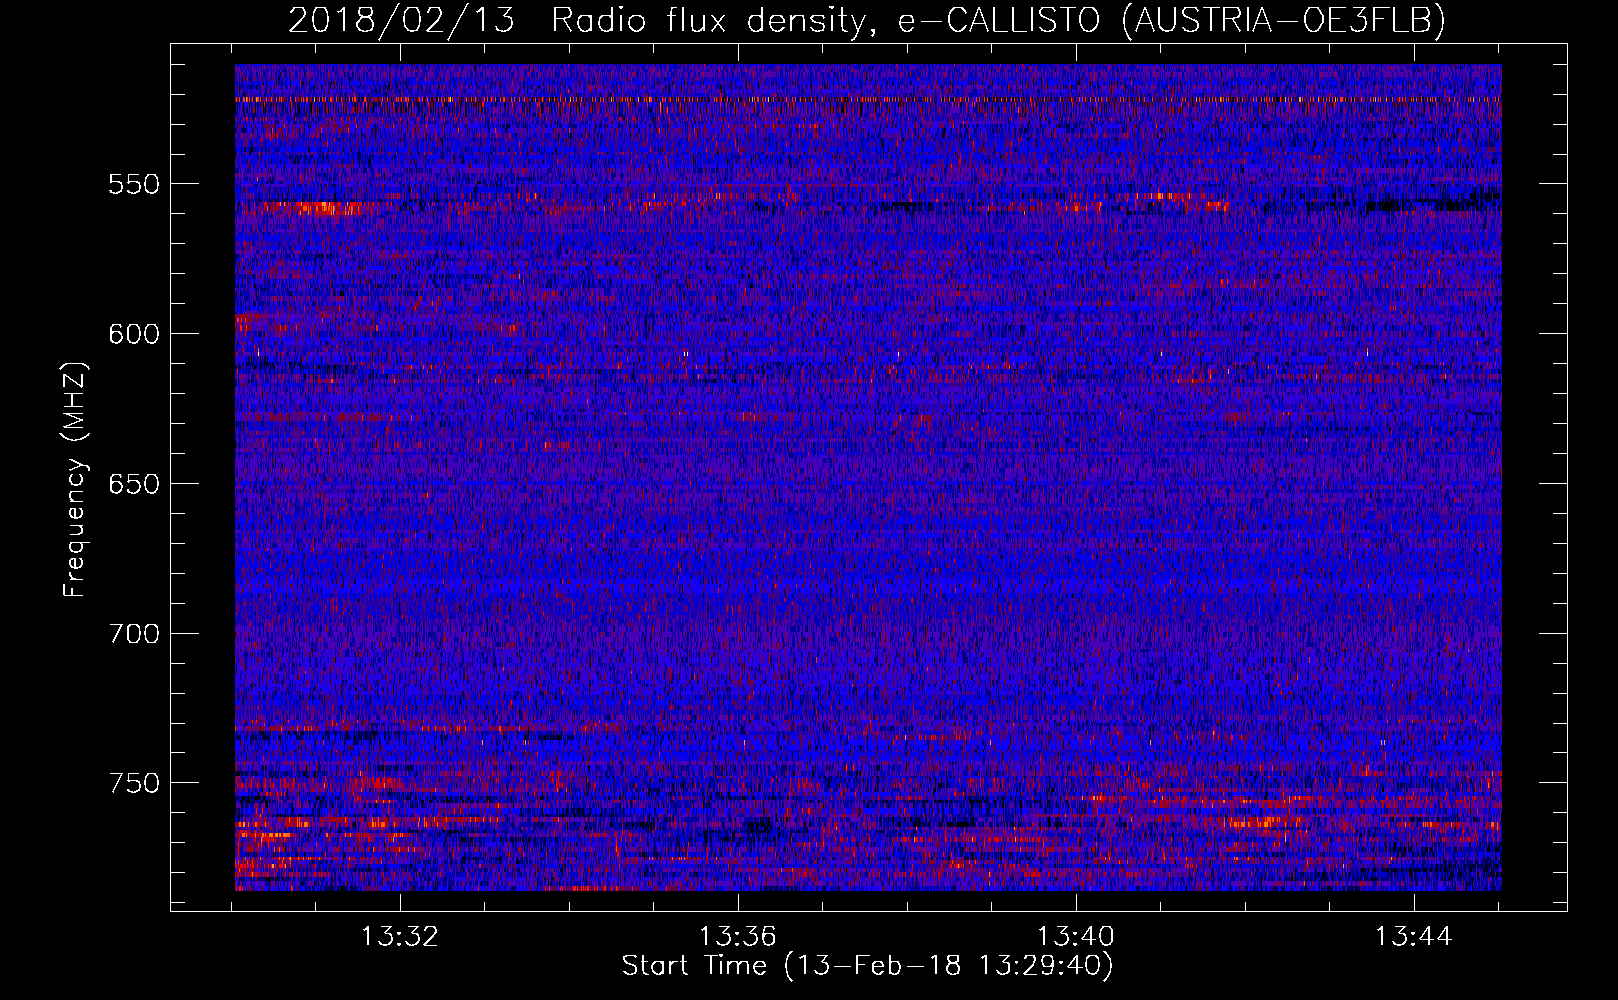
Task: Click the 700 frequency tick label
Action: point(134,634)
